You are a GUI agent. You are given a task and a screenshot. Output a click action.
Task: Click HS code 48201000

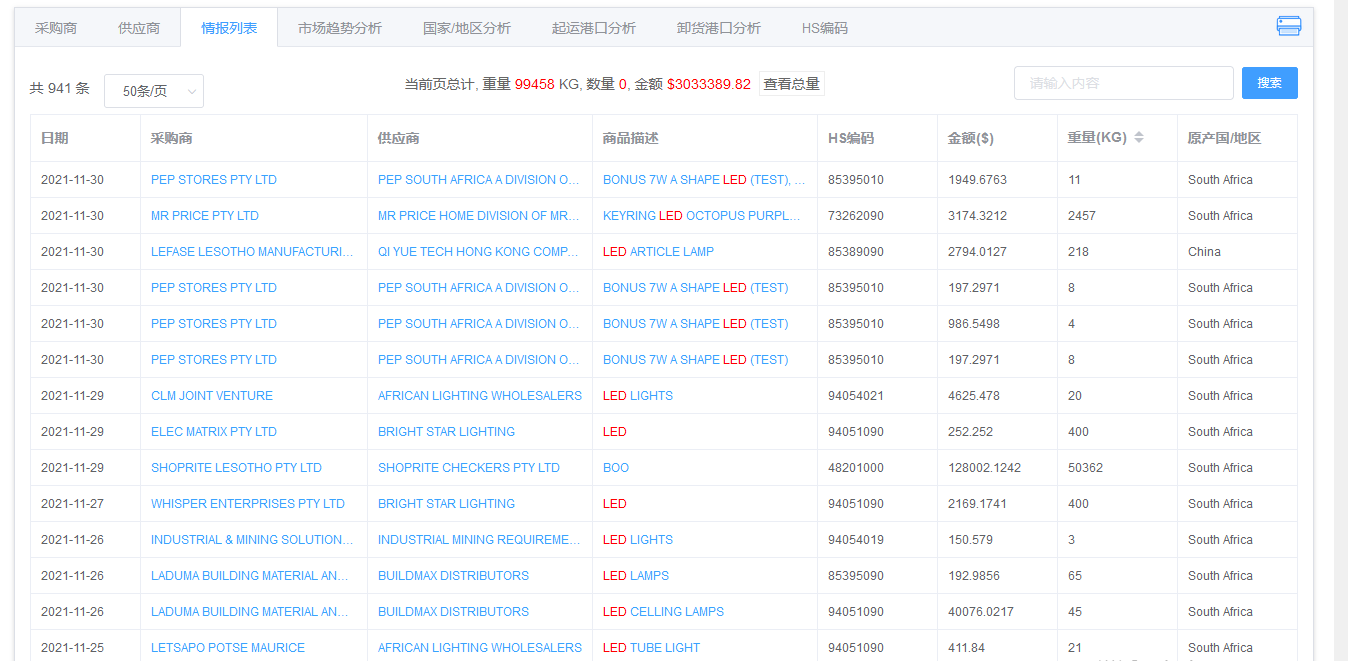click(x=856, y=468)
